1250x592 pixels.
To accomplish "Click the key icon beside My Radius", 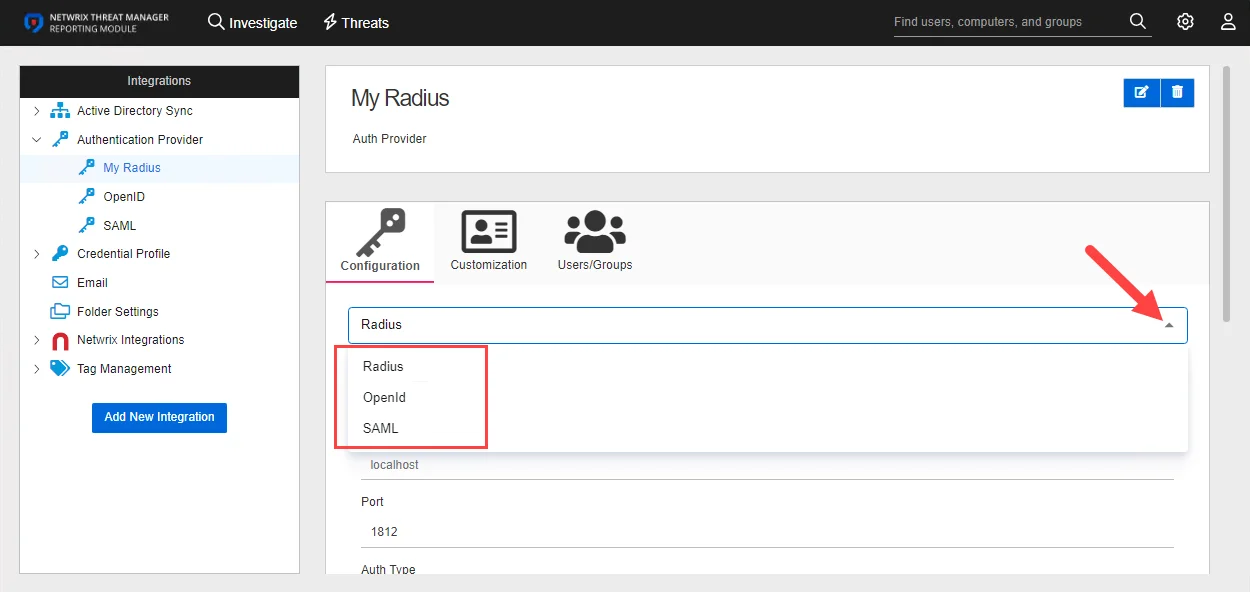I will pos(86,168).
